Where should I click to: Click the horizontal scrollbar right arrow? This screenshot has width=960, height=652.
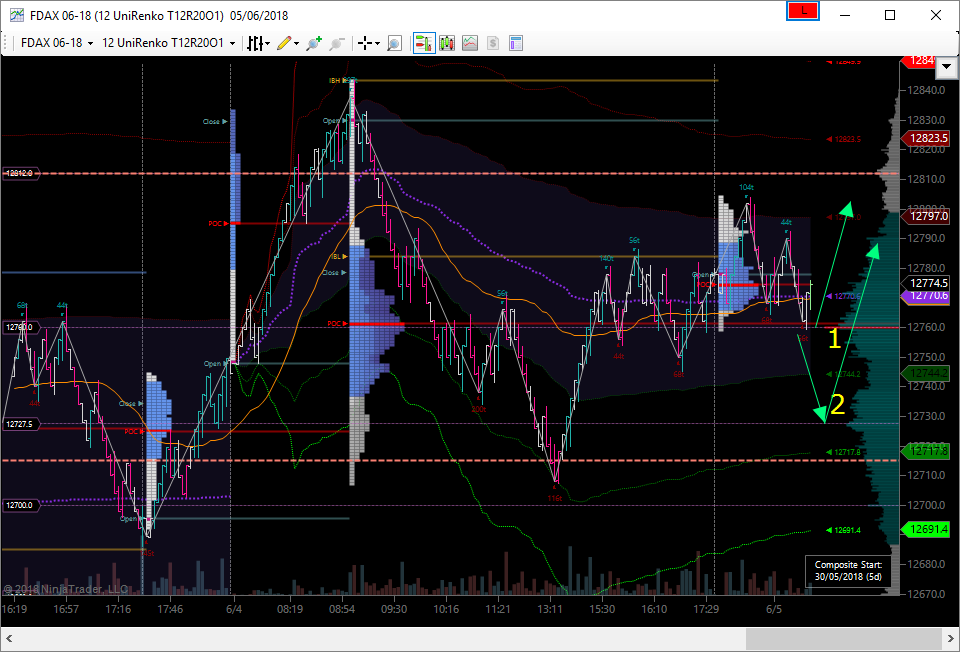coord(950,639)
